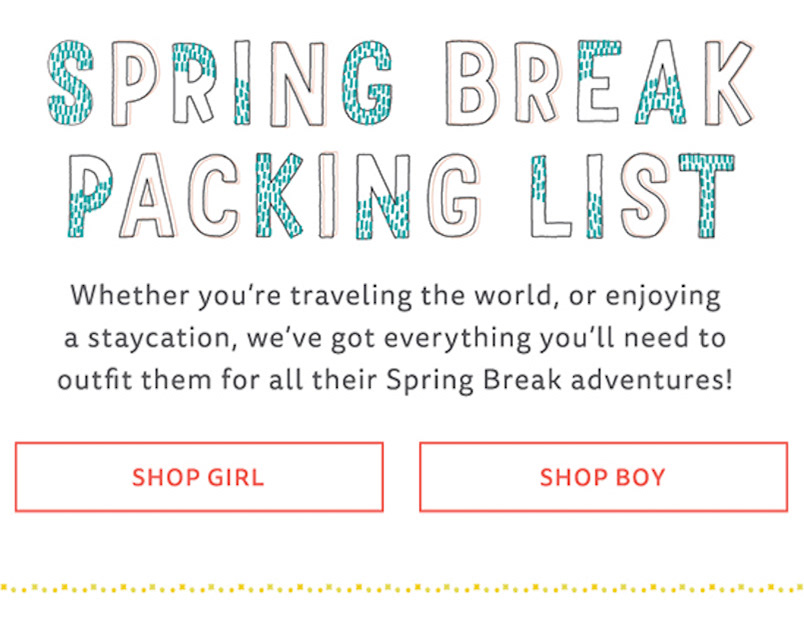Select the word PACKING in the headline
Viewport: 804px width, 630px height.
(273, 196)
